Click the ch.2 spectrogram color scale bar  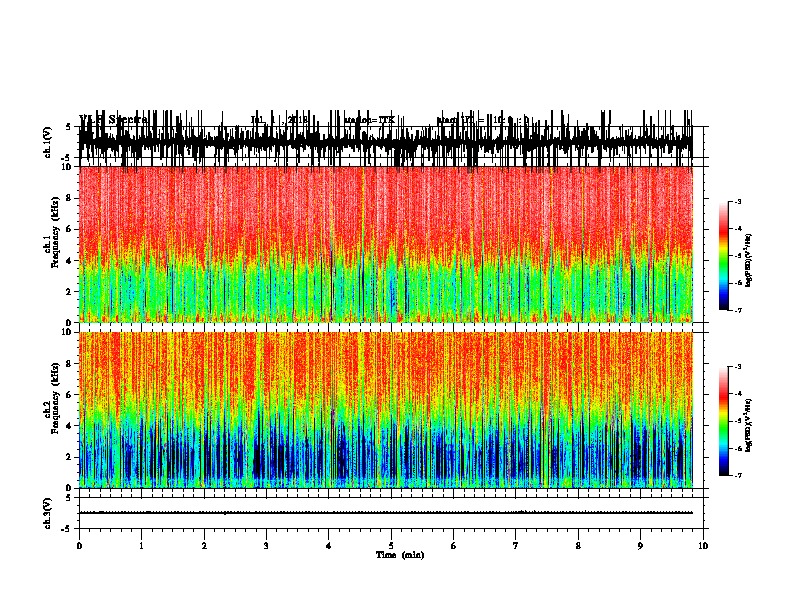(x=724, y=421)
